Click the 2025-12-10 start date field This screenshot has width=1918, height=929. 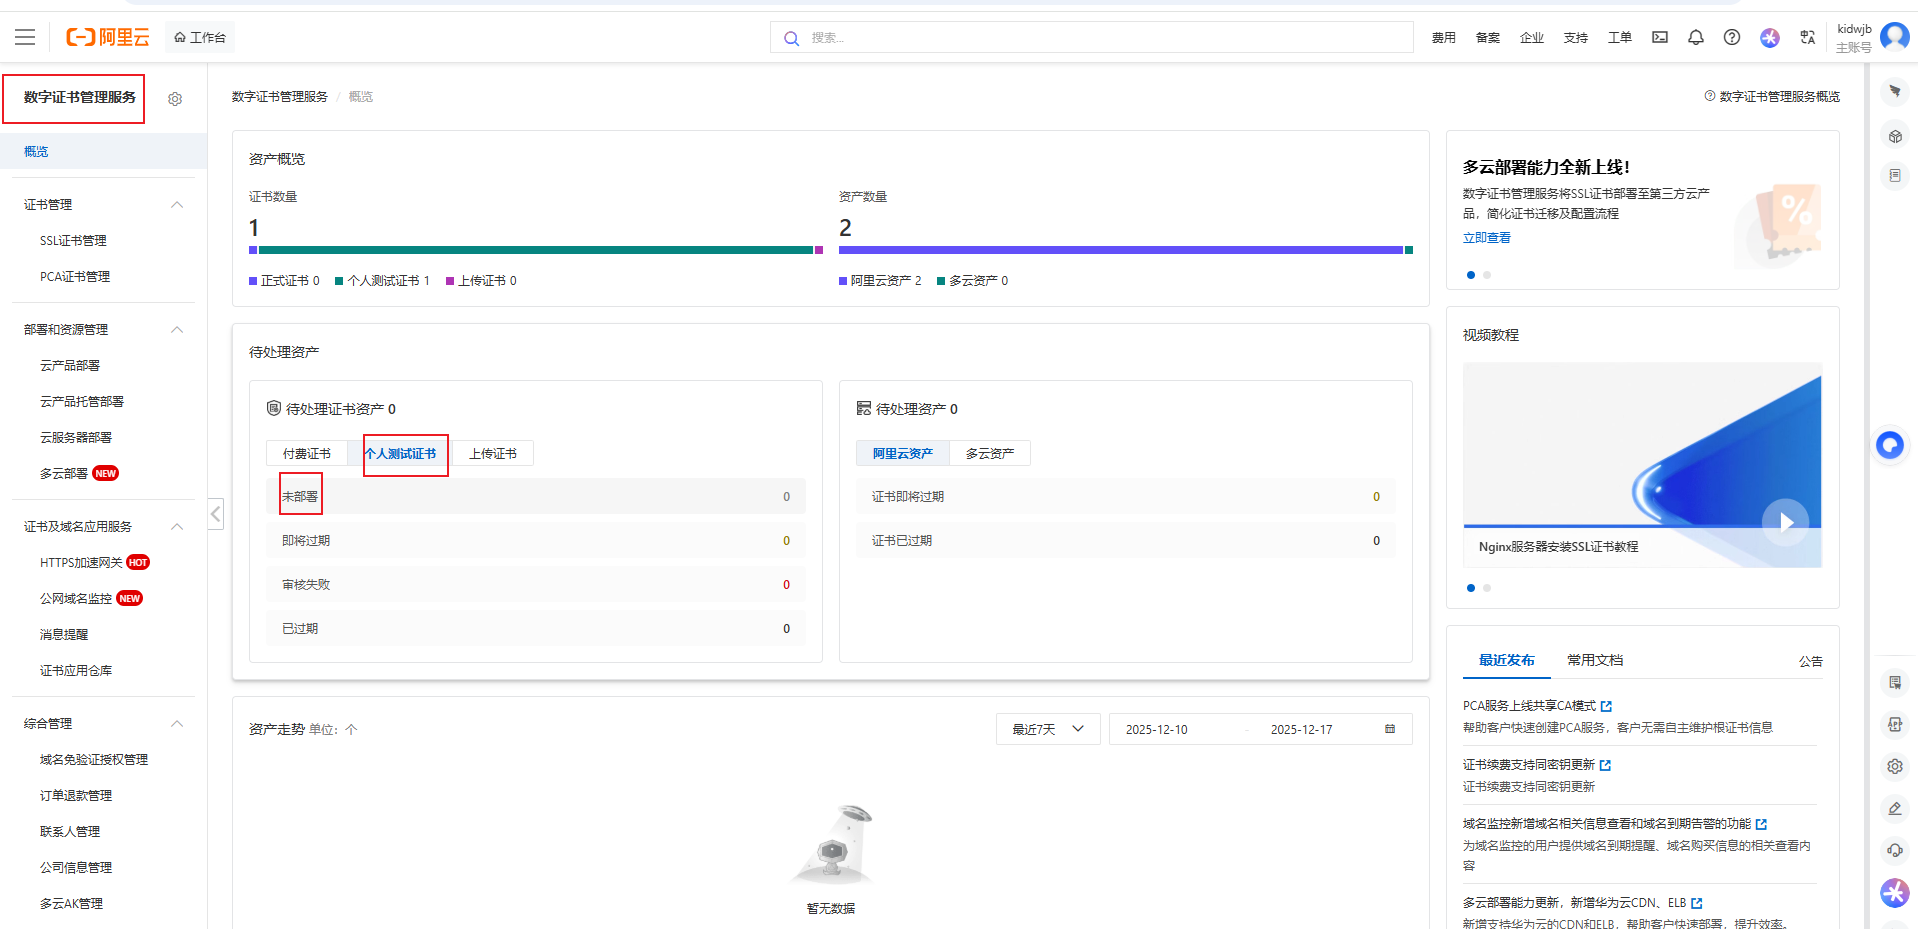1157,729
